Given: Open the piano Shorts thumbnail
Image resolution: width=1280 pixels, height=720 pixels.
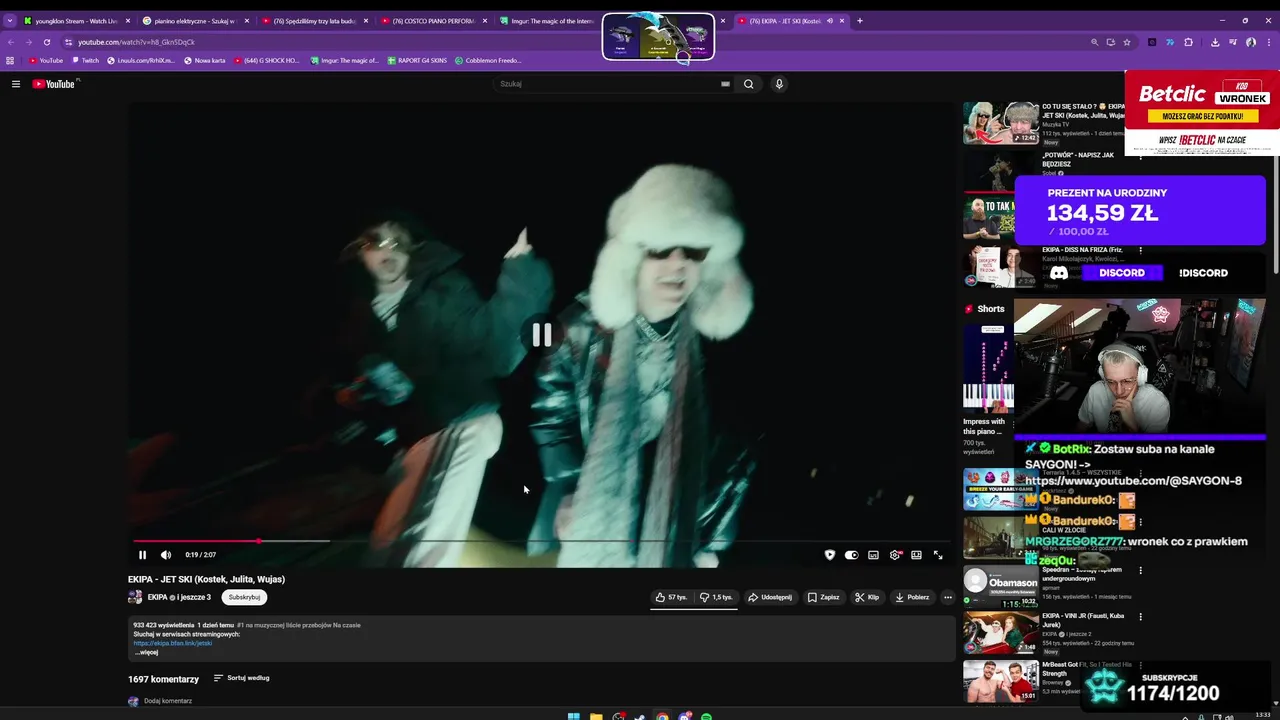Looking at the screenshot, I should [x=988, y=367].
